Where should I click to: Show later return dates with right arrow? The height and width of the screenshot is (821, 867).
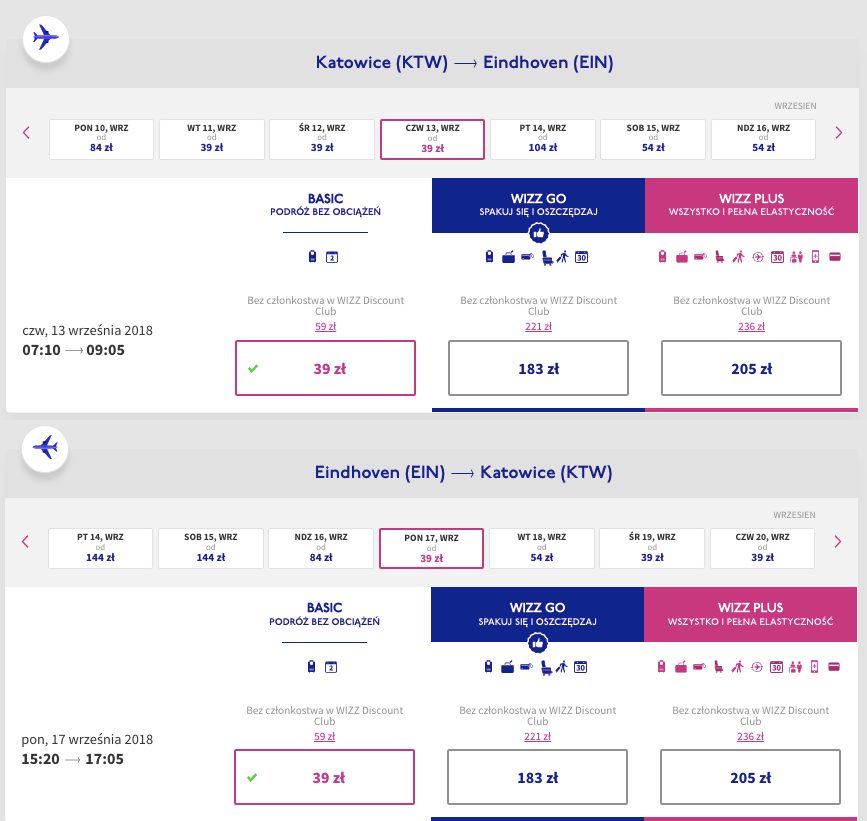click(x=838, y=541)
